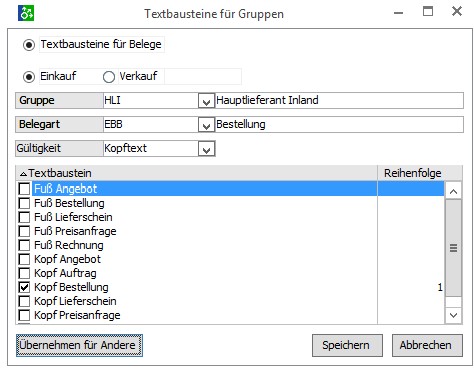Click the green application icon in title bar
The width and height of the screenshot is (474, 372).
(x=26, y=13)
